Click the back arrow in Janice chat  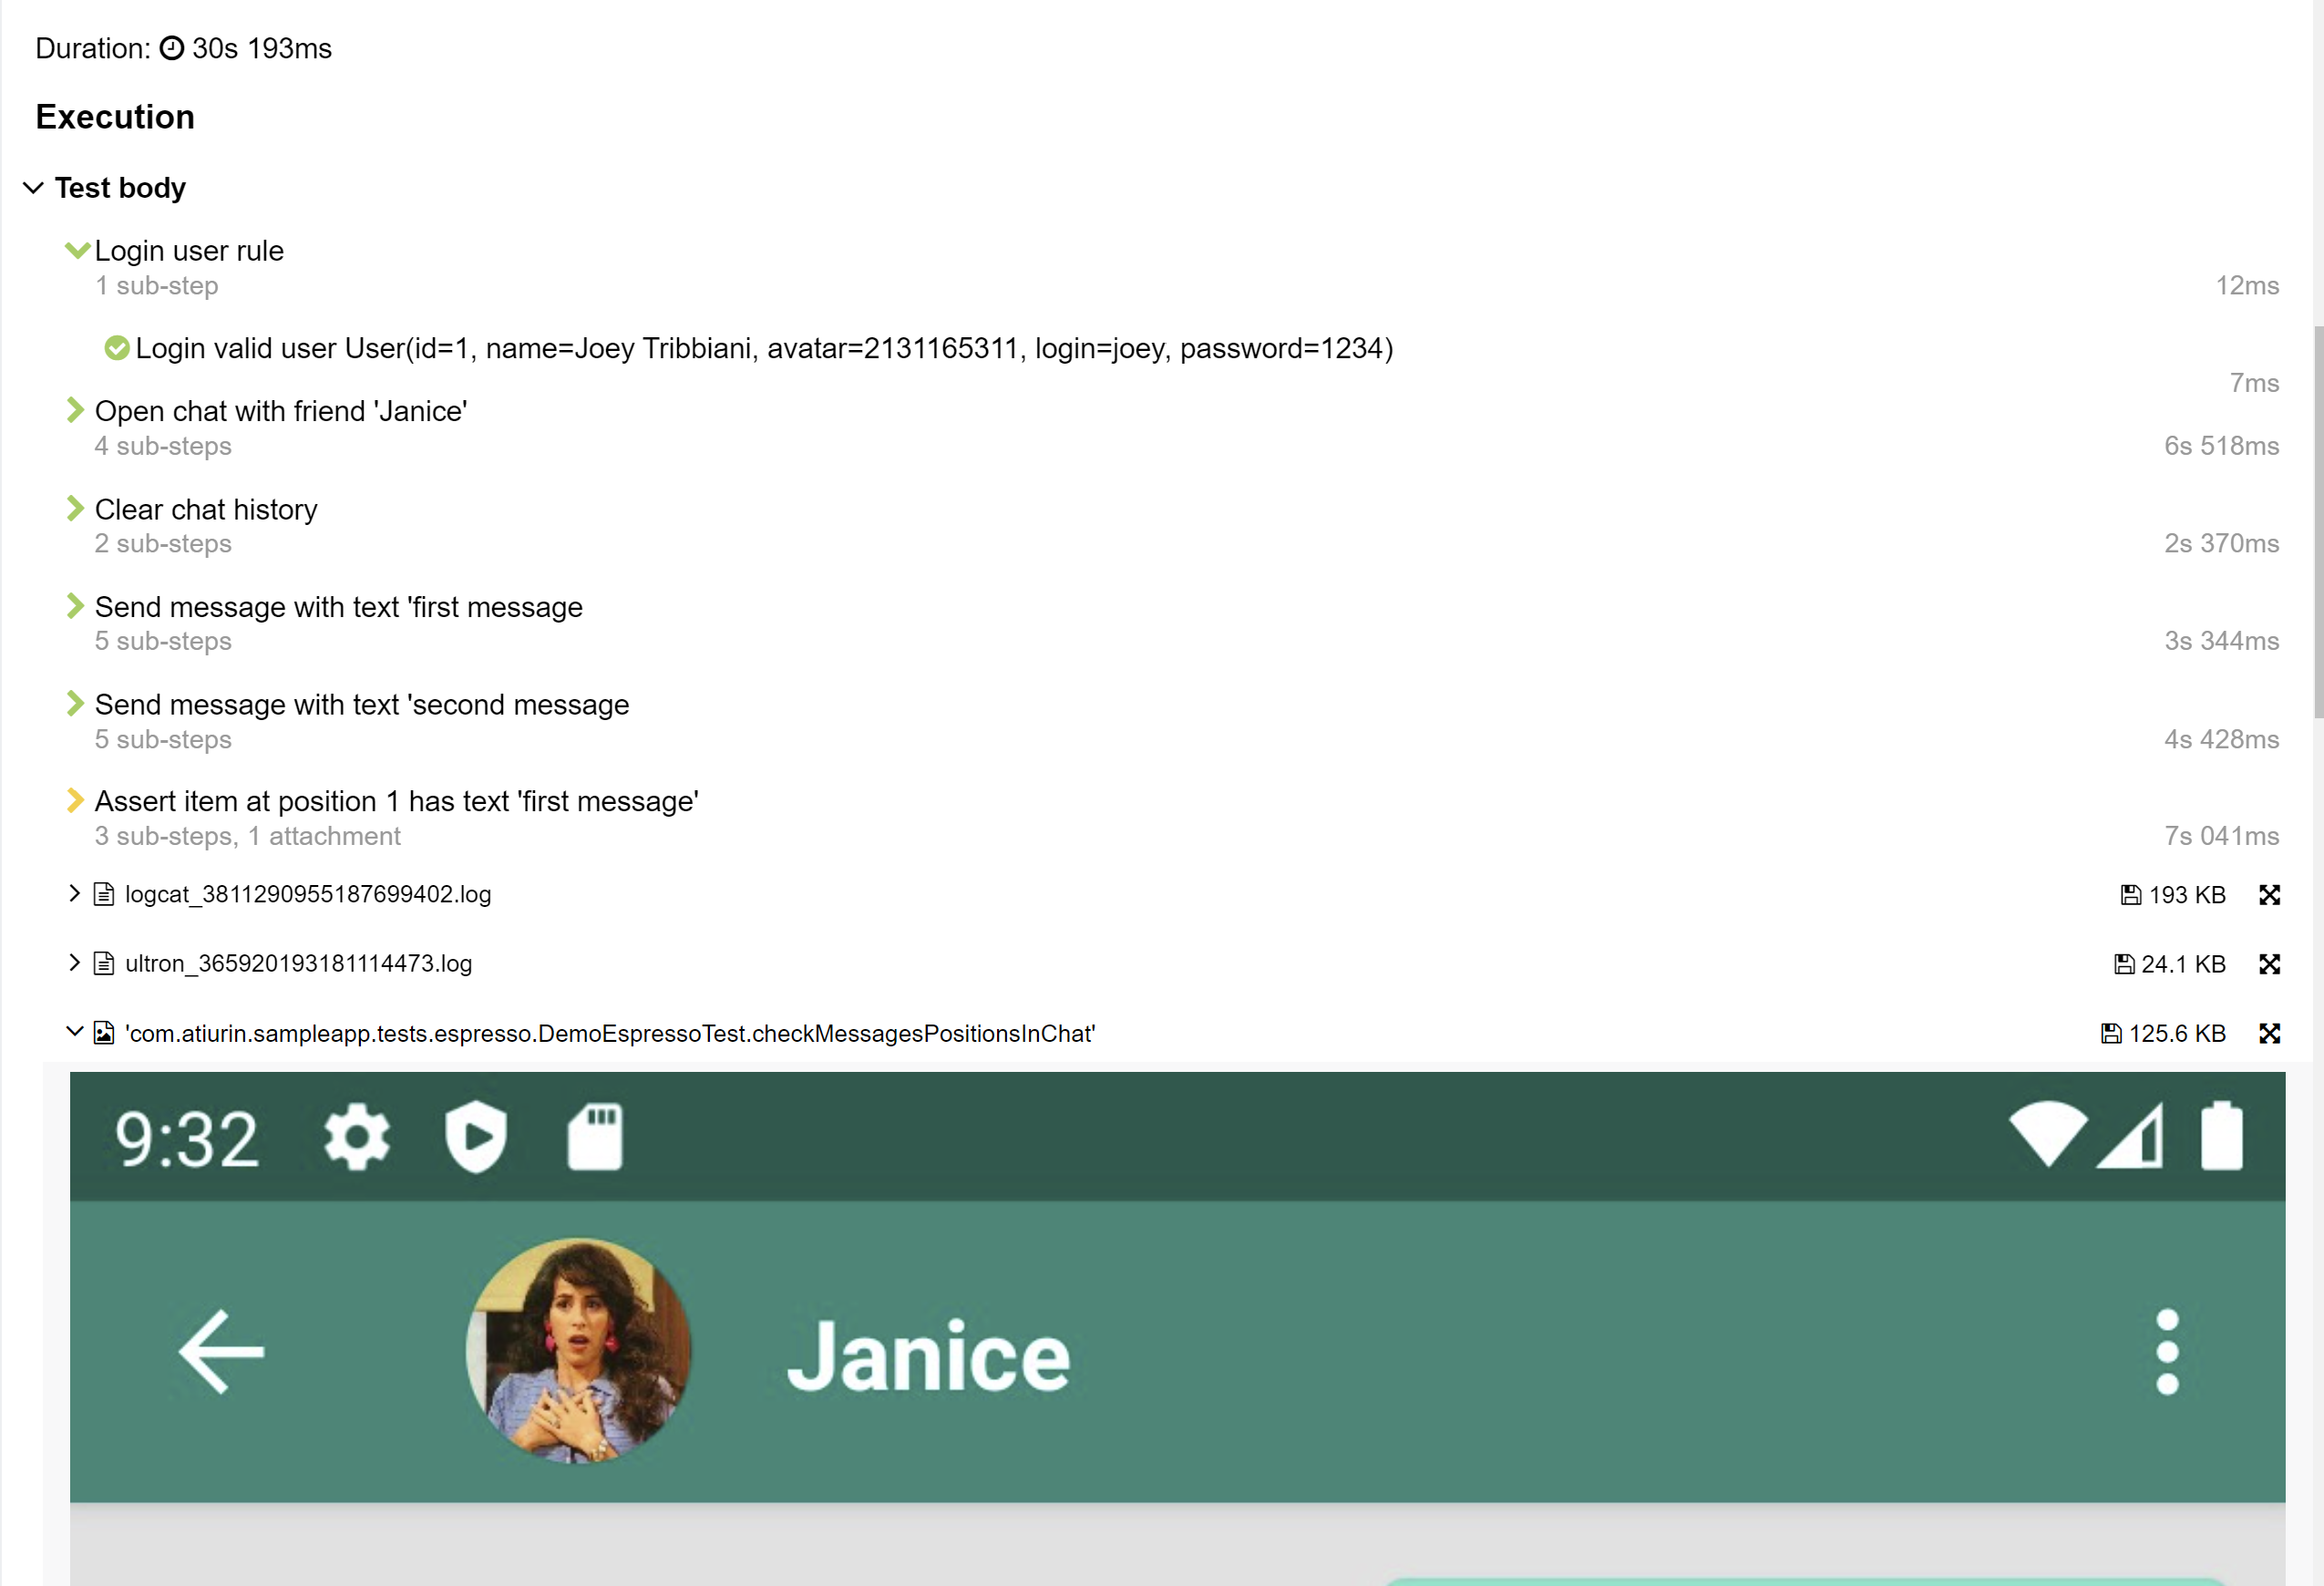[221, 1351]
